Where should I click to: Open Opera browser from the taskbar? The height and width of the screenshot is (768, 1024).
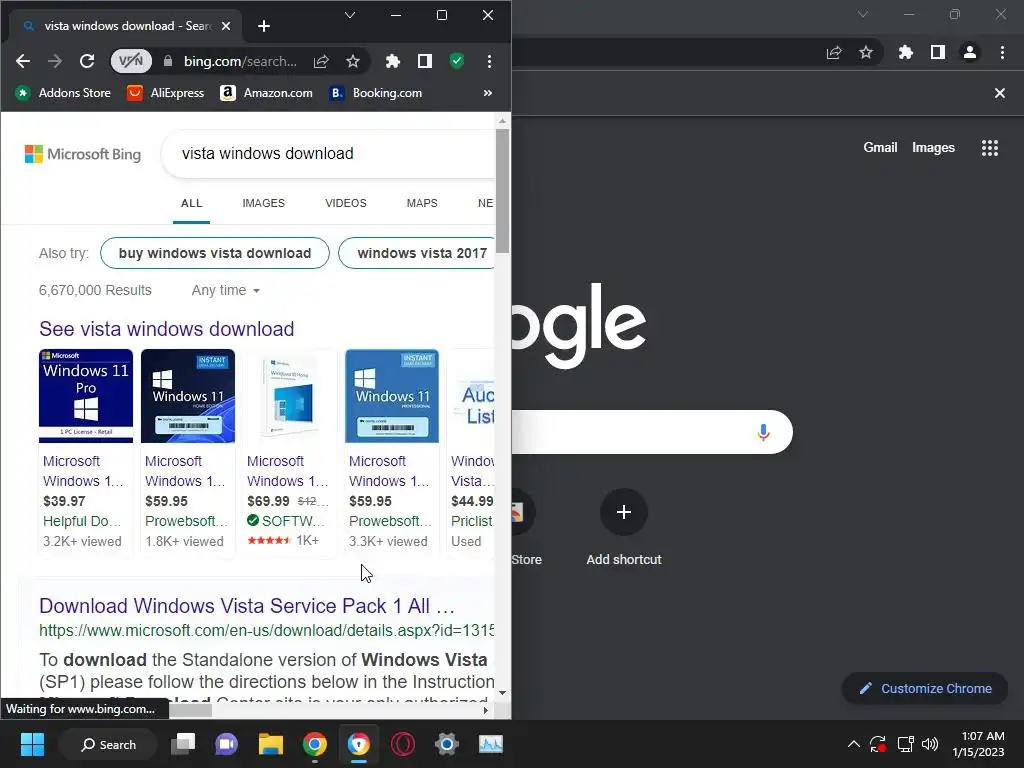403,744
